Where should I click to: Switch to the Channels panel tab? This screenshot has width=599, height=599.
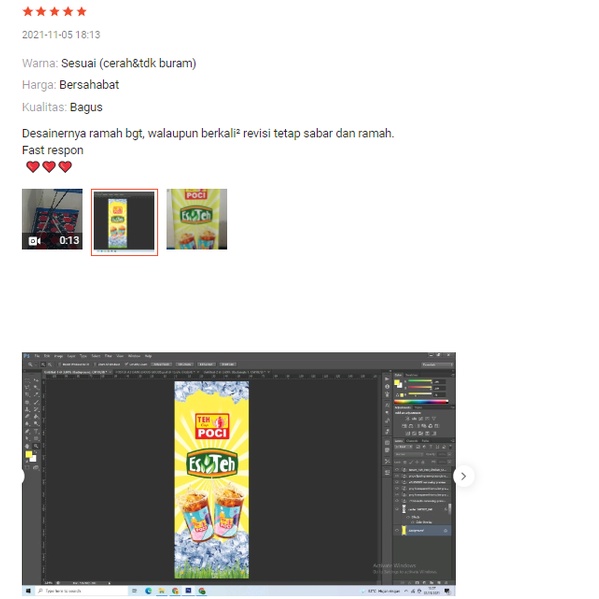click(x=412, y=441)
